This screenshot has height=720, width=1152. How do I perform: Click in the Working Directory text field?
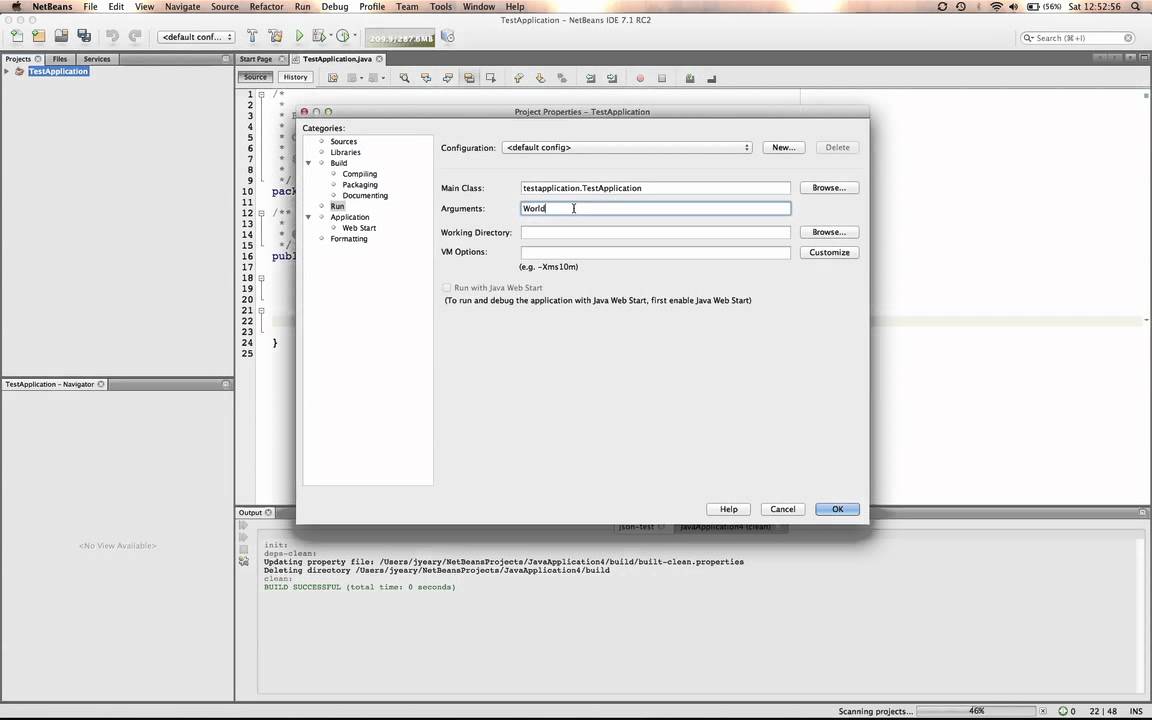pyautogui.click(x=656, y=232)
